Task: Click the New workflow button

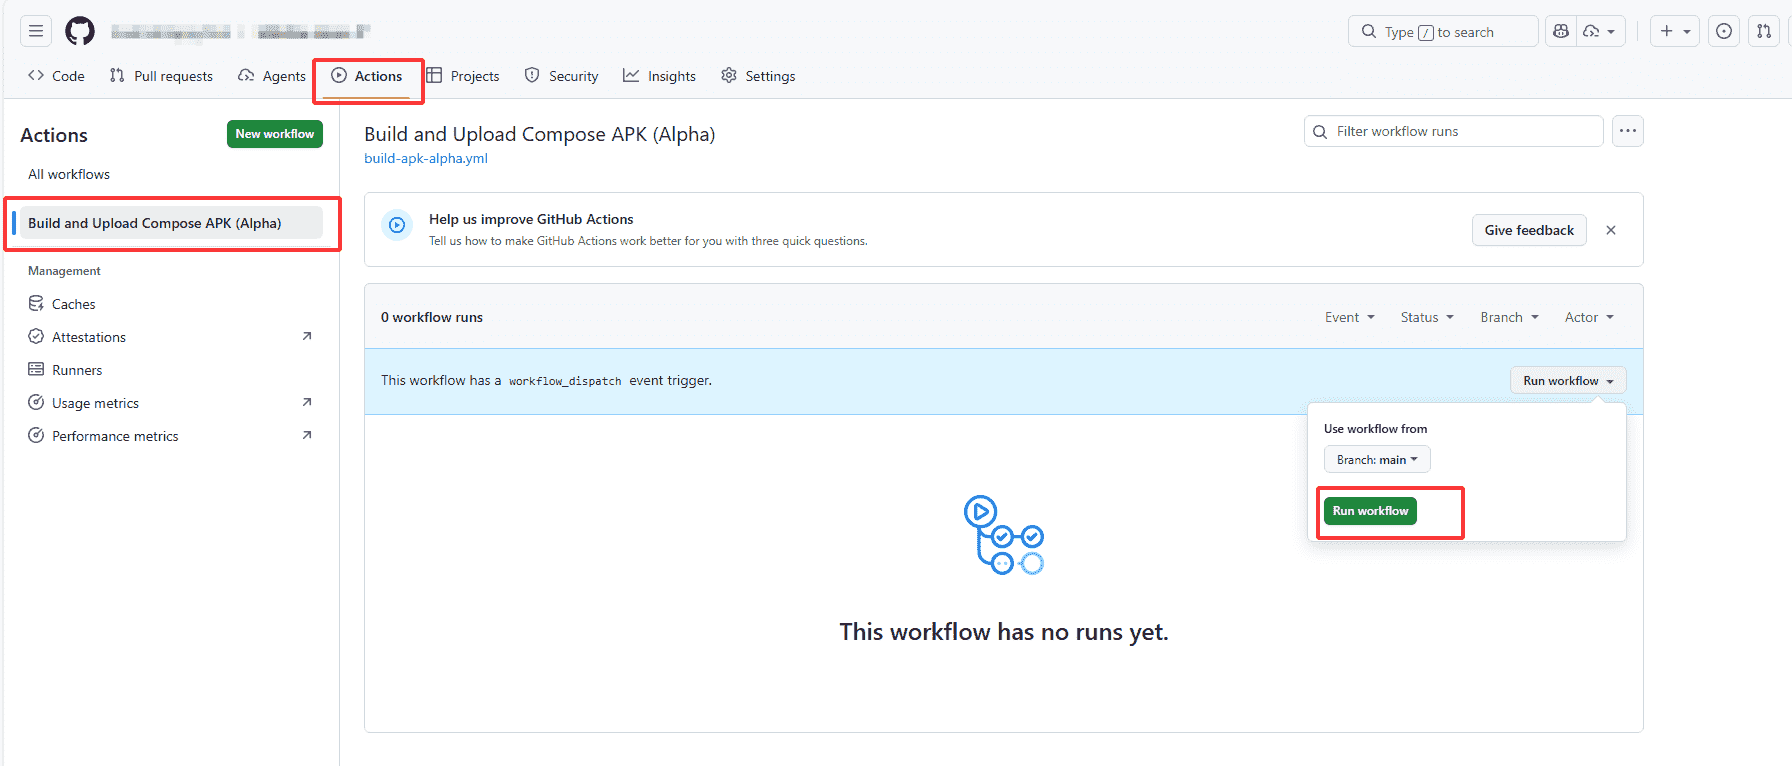Action: 274,134
